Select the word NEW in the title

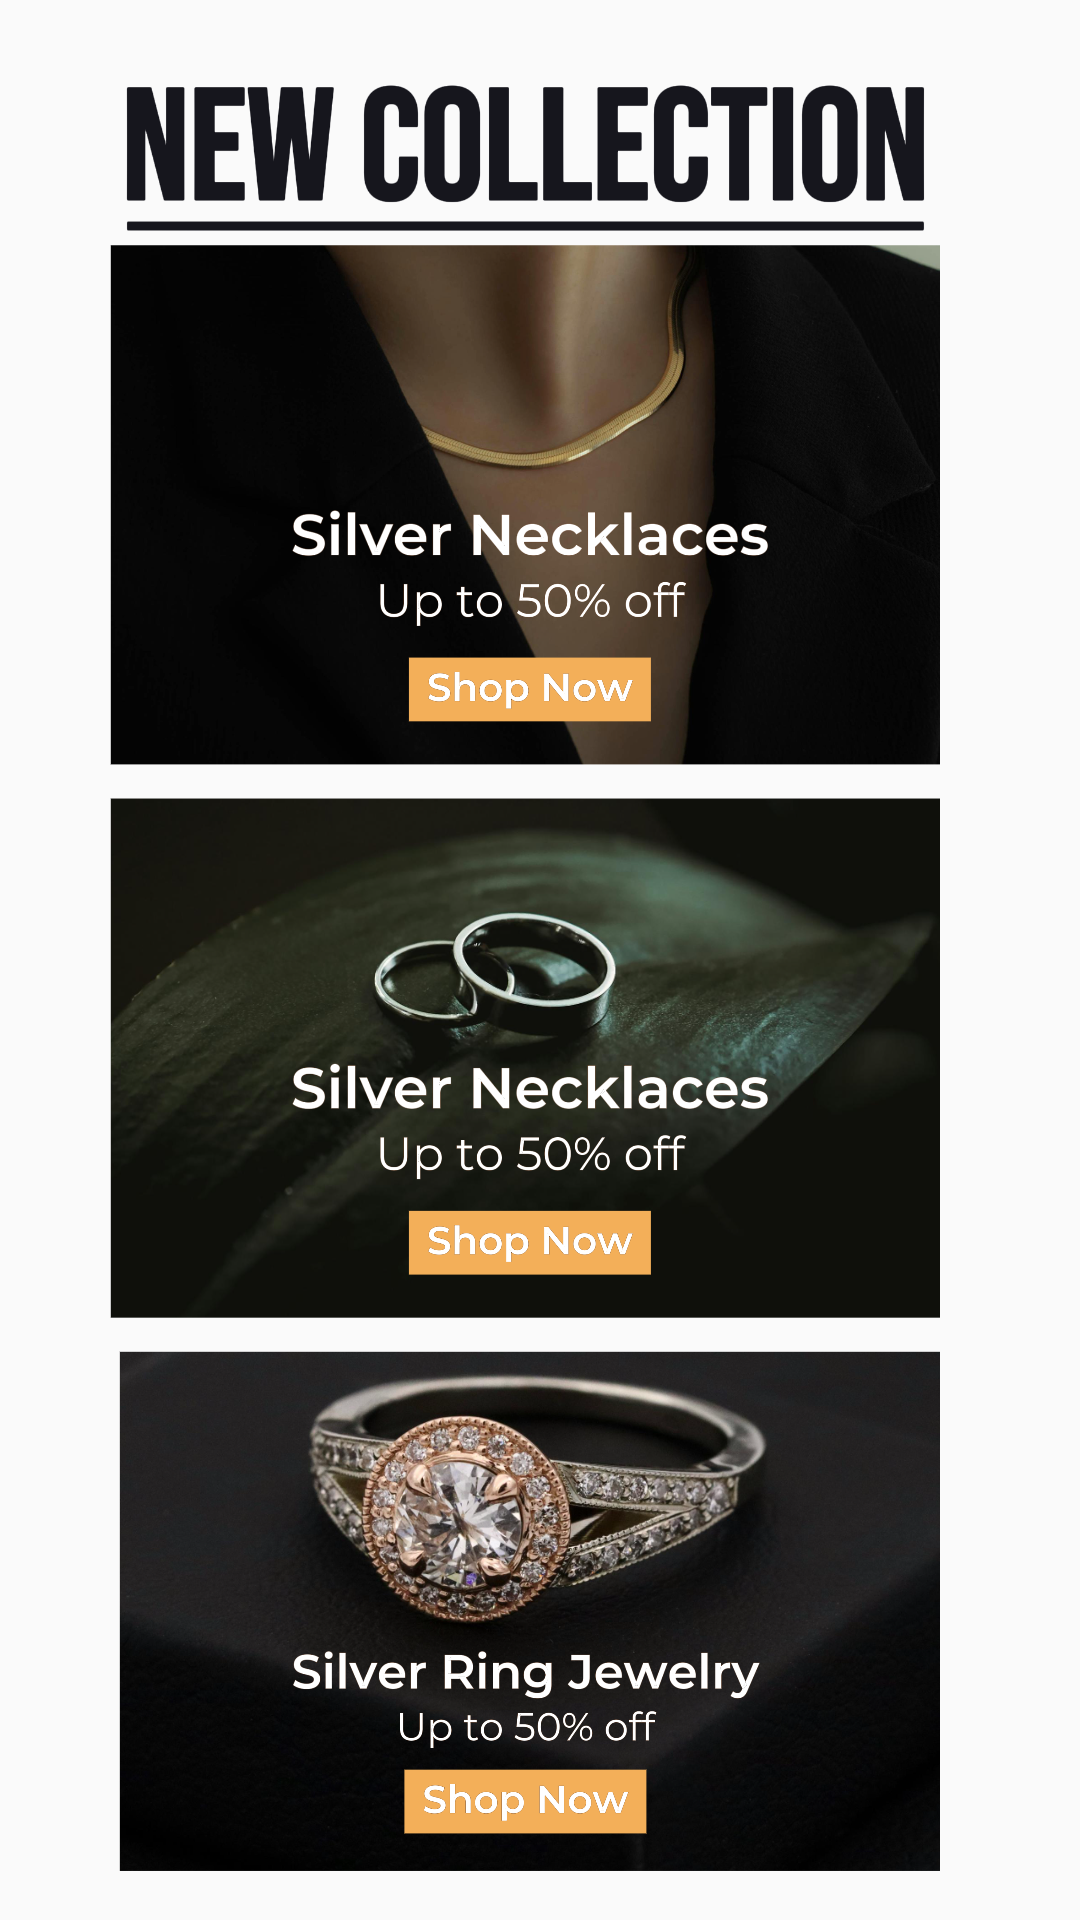point(229,144)
